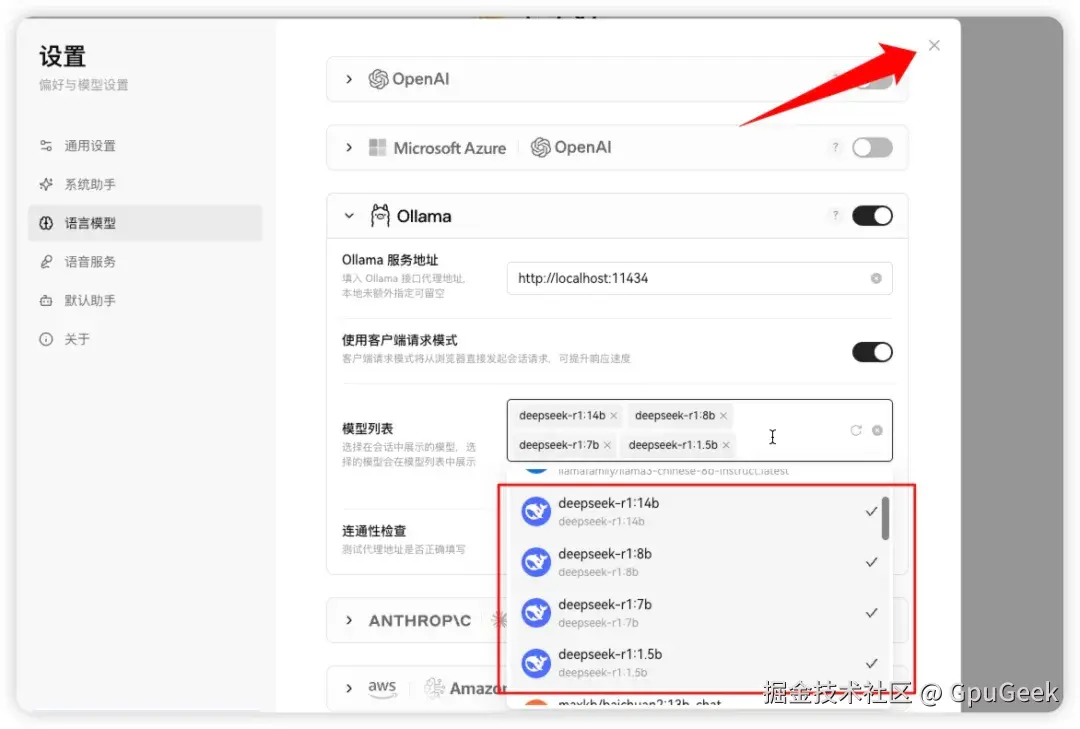Click inside the 模型列表 selection box

pyautogui.click(x=699, y=430)
